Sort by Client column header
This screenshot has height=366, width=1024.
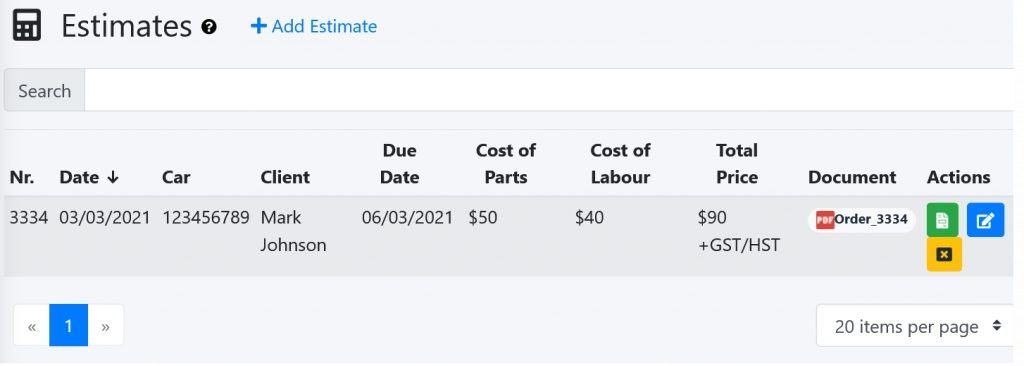point(285,177)
